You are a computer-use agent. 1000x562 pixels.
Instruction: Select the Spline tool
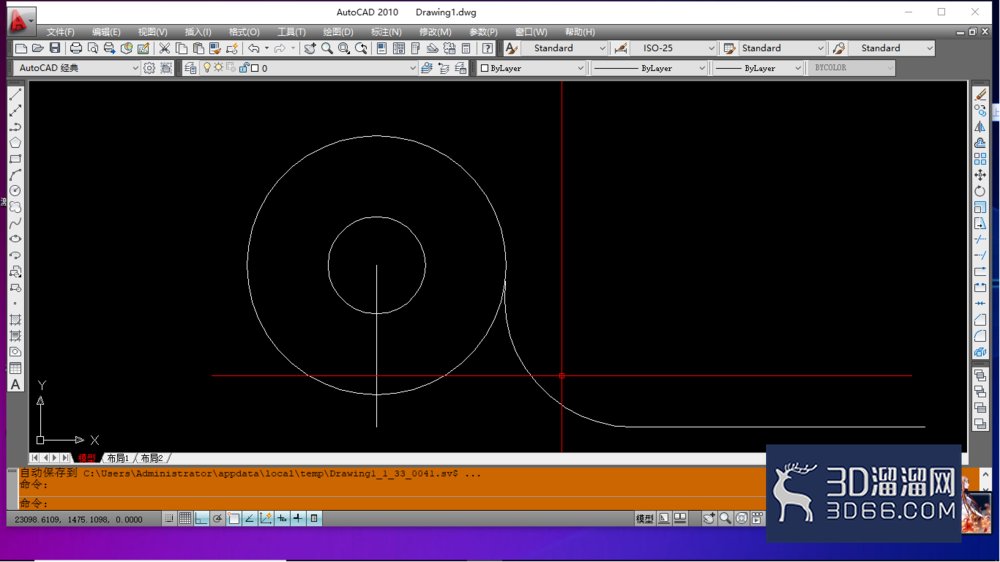tap(15, 223)
